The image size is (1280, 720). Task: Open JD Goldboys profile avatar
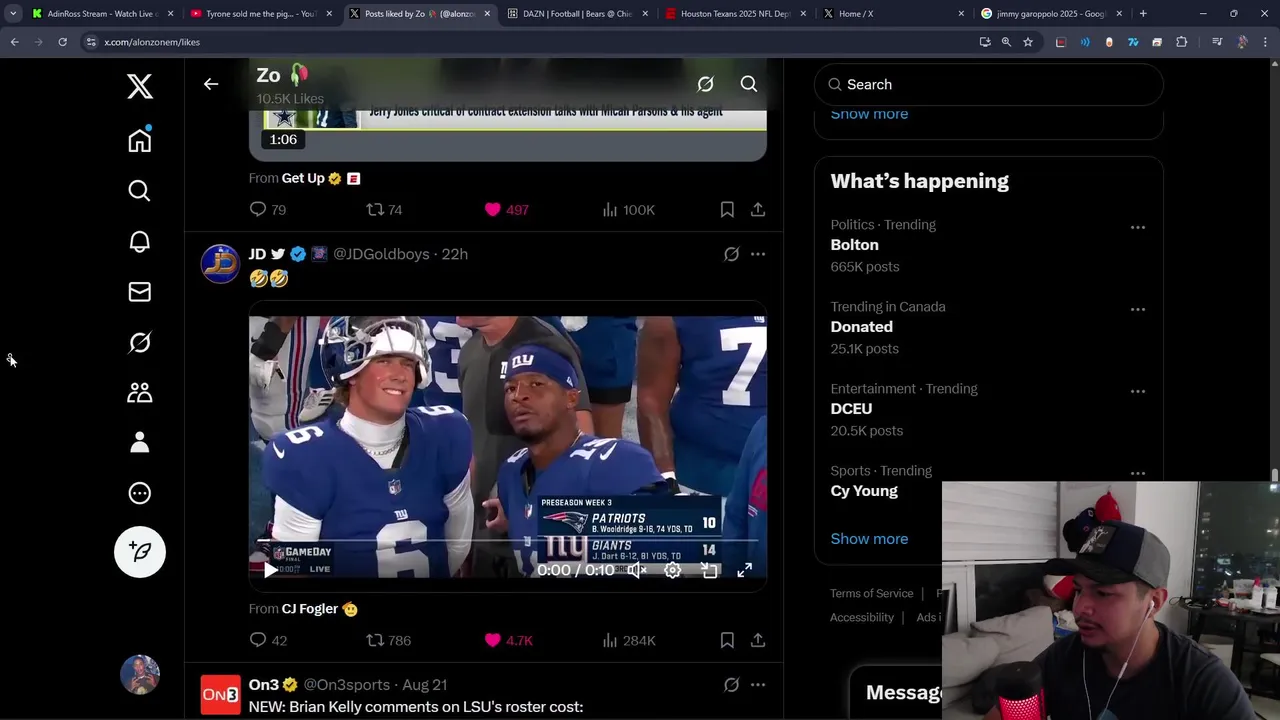pyautogui.click(x=220, y=264)
